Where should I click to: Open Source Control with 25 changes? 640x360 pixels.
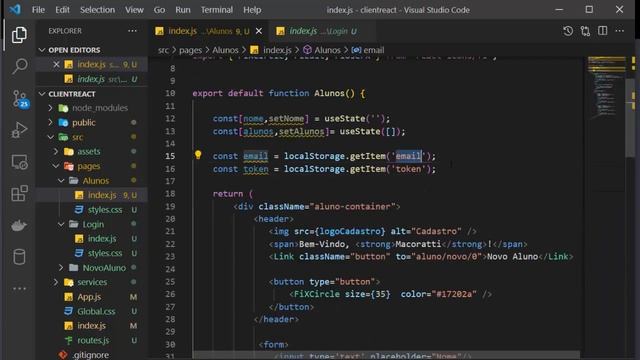pyautogui.click(x=19, y=99)
